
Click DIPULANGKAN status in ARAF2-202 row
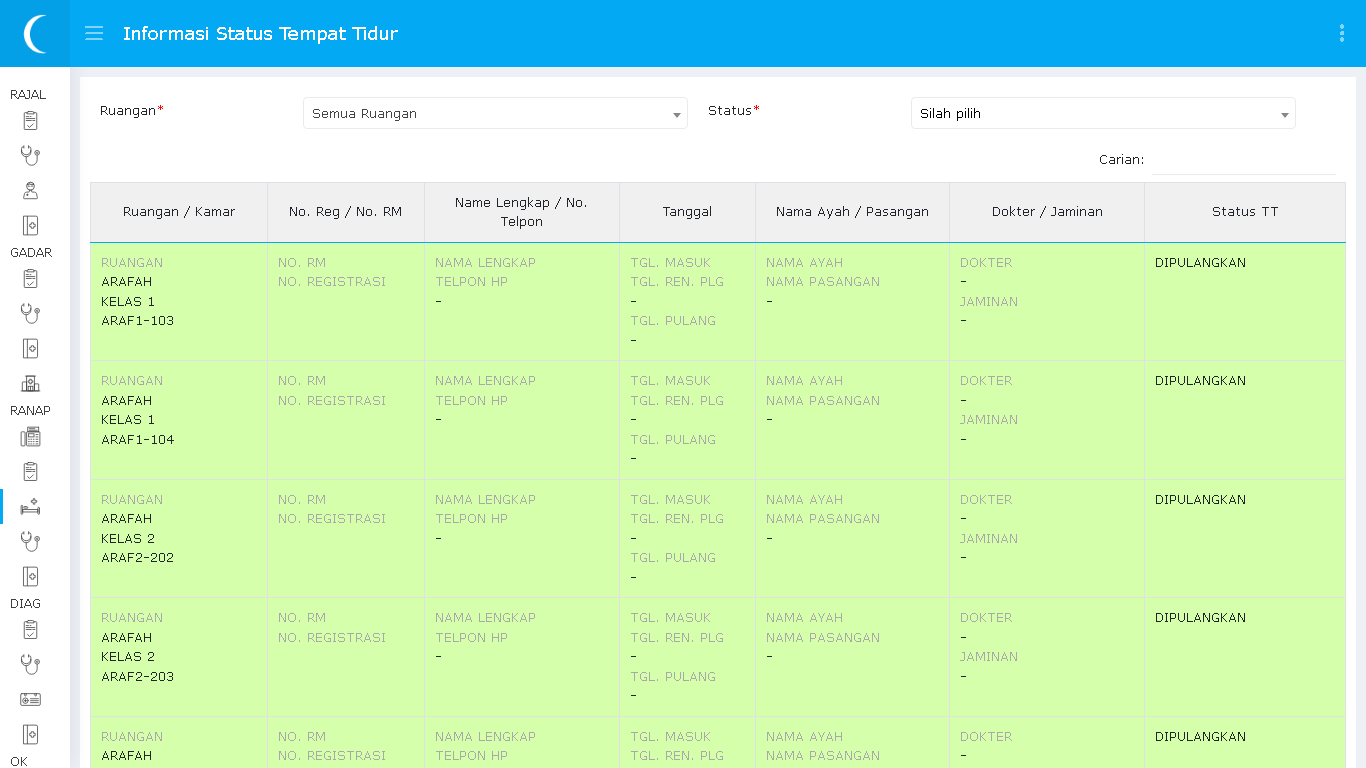(x=1200, y=500)
